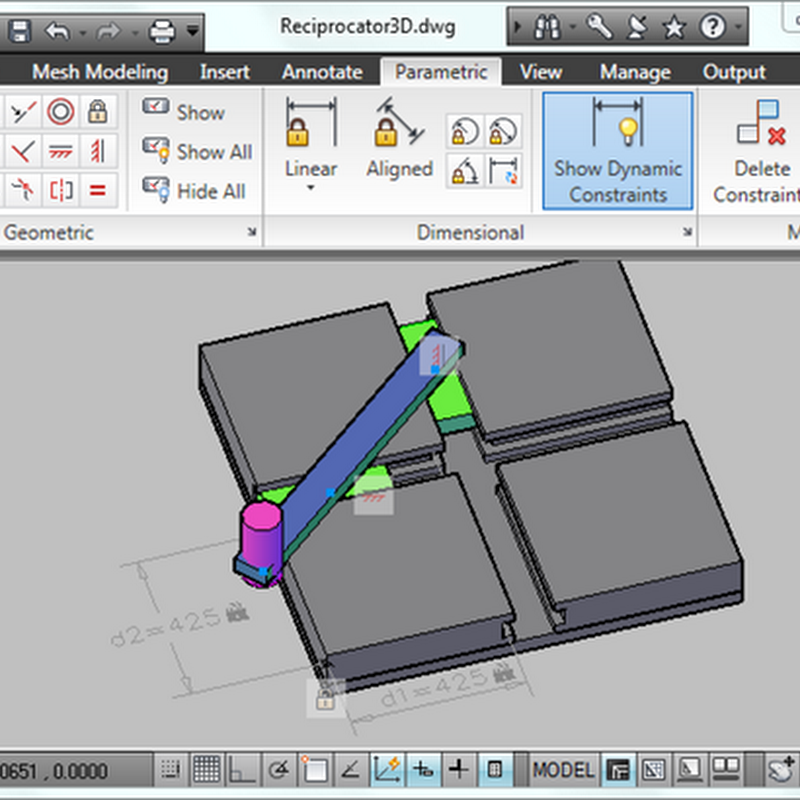The image size is (800, 800).
Task: Toggle Show Dynamic Constraints
Action: click(x=616, y=152)
